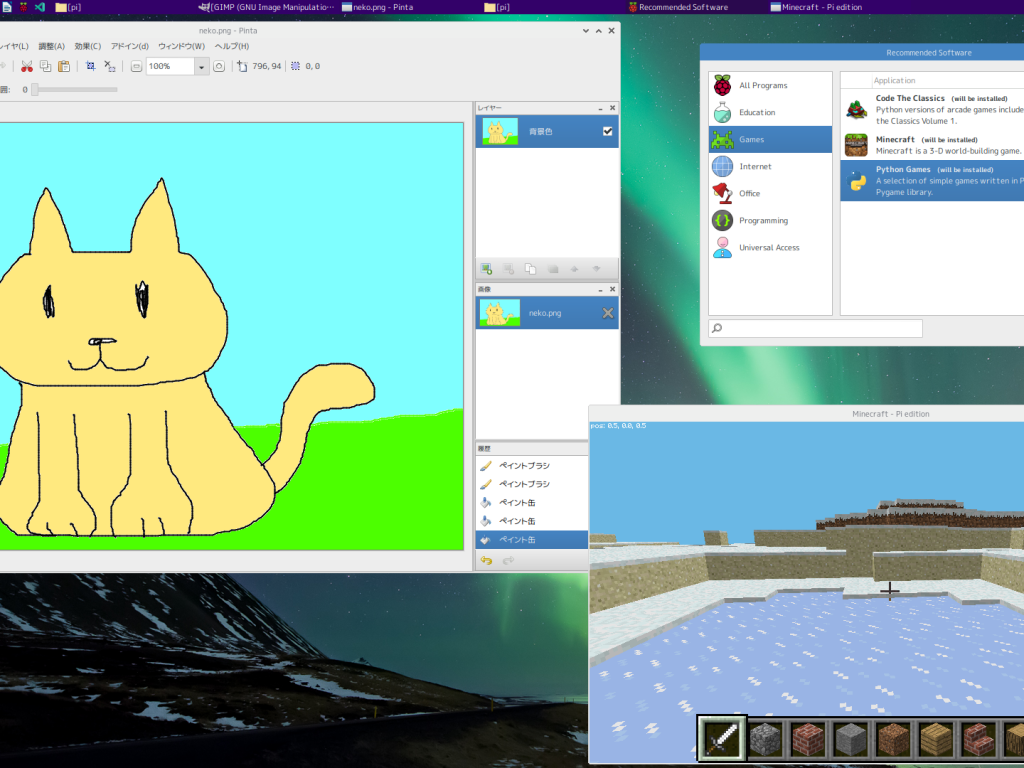Select the Minecraft row in Recommended Software list
The width and height of the screenshot is (1024, 768).
coord(933,145)
